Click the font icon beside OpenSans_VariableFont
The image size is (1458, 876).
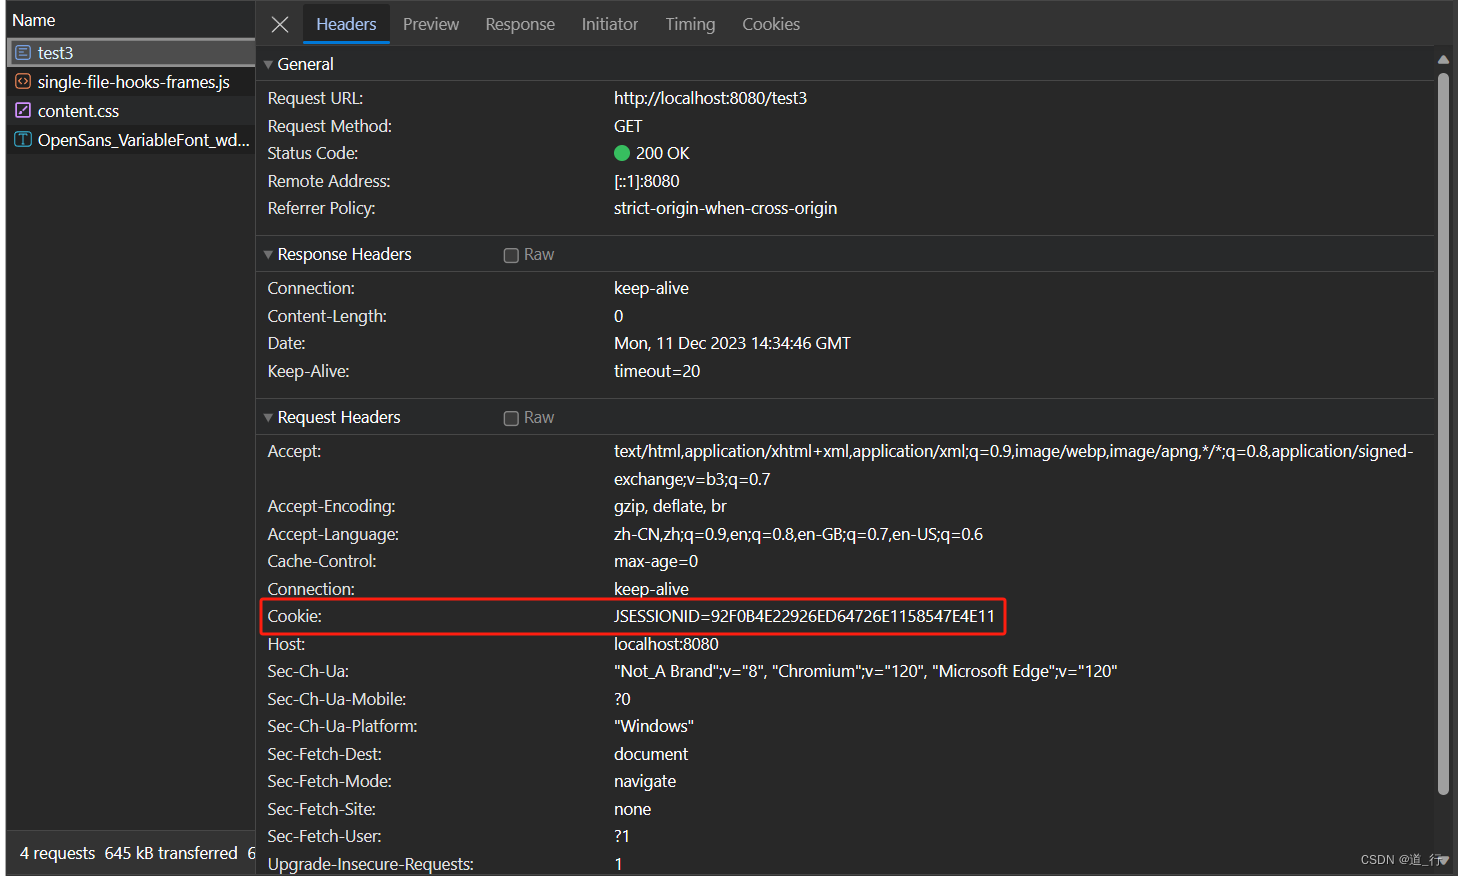pos(23,139)
